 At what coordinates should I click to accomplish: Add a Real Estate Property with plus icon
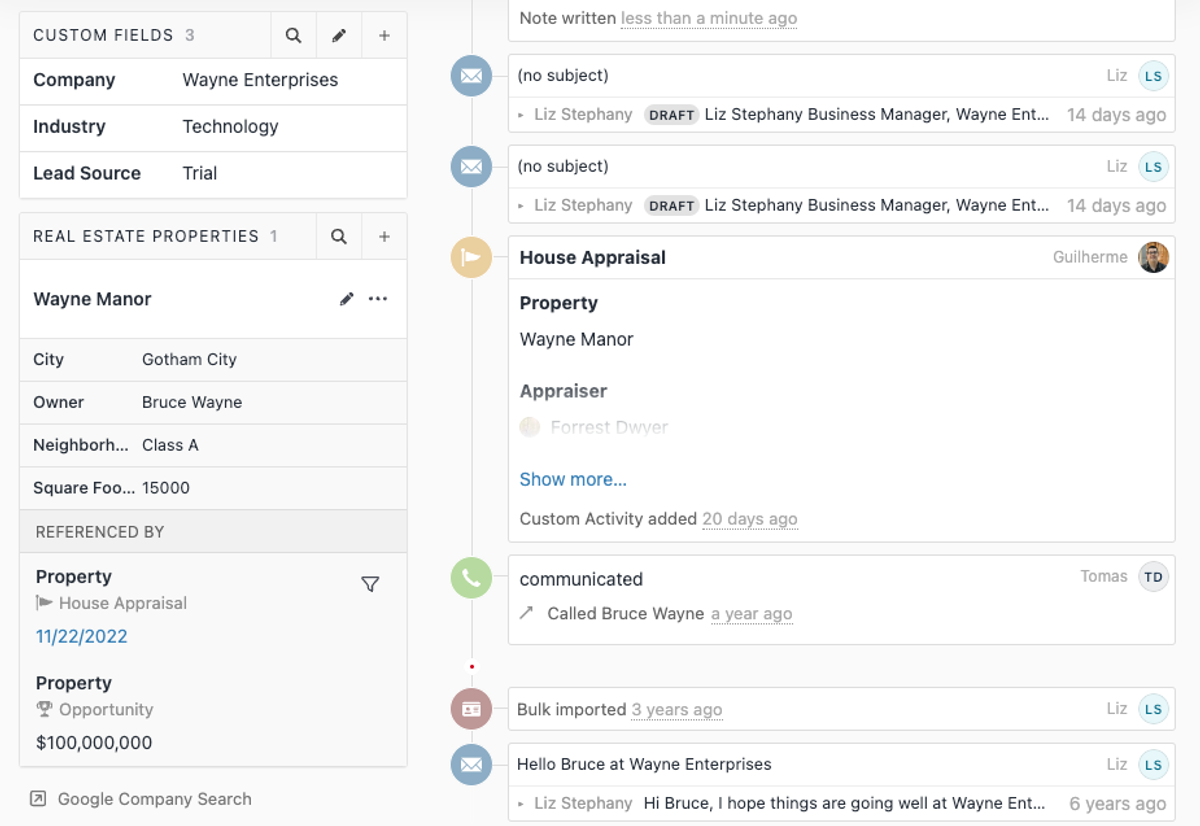[384, 236]
